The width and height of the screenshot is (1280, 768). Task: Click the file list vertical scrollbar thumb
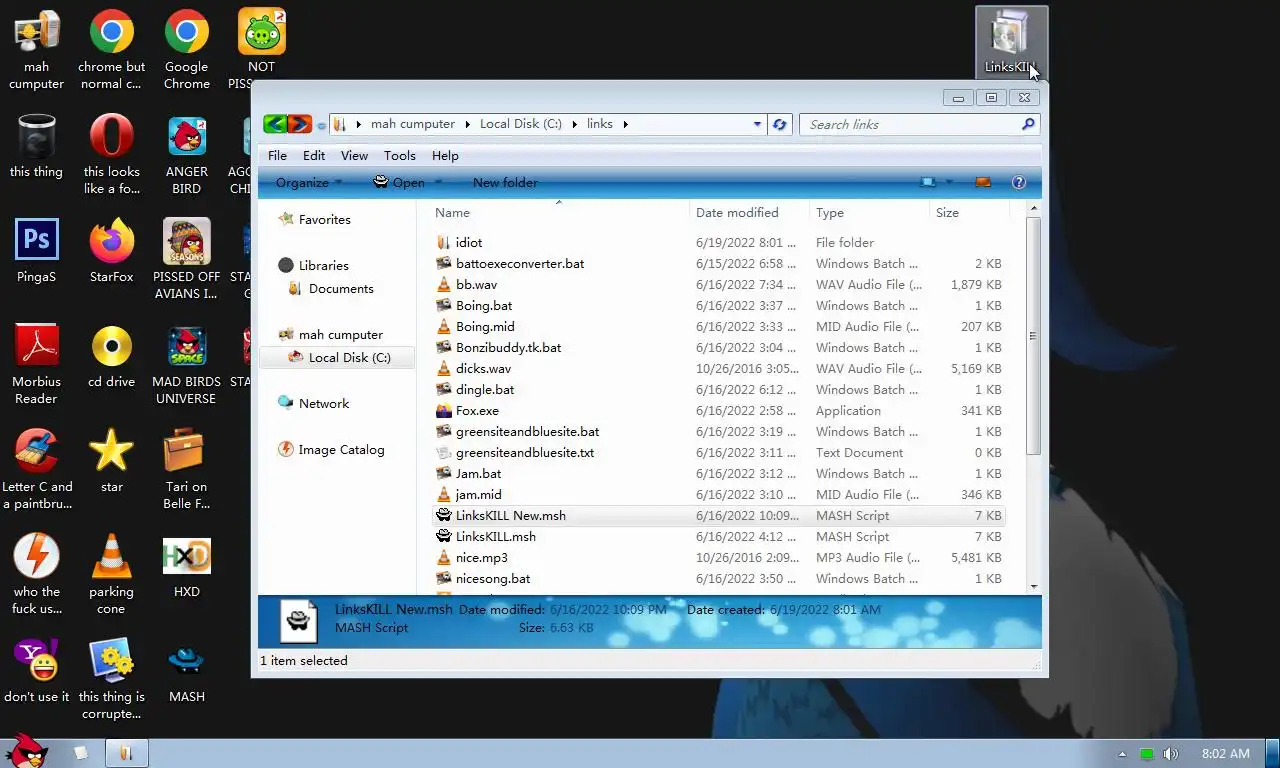pyautogui.click(x=1033, y=335)
